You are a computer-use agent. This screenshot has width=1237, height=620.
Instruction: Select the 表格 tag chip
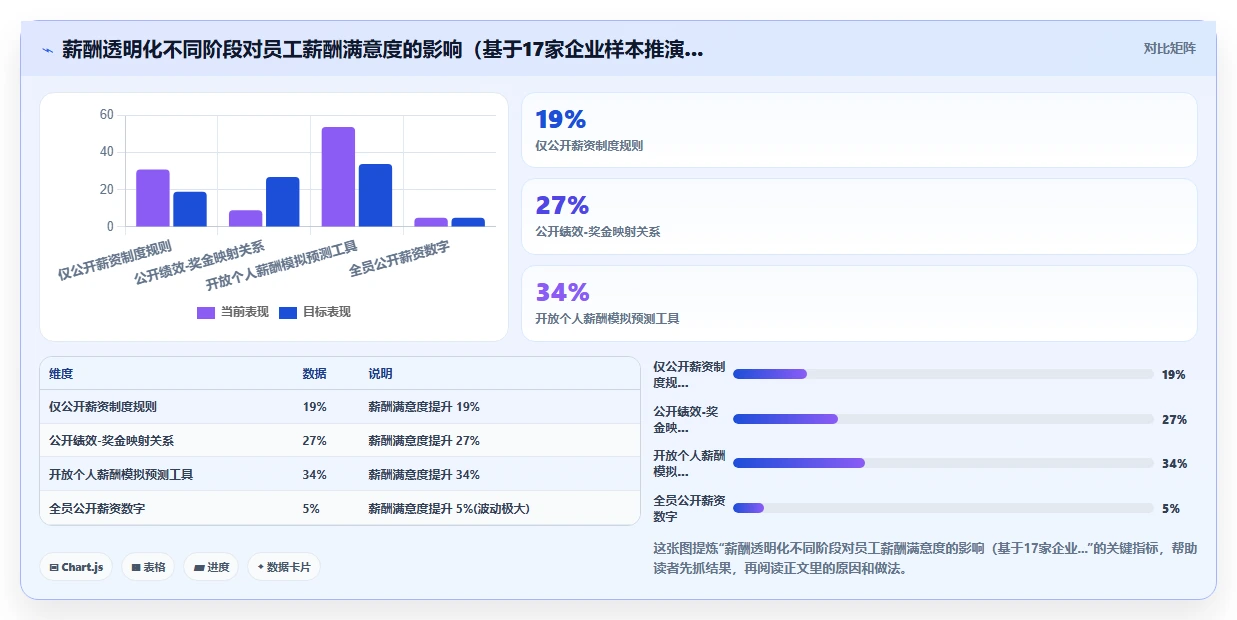coord(148,567)
